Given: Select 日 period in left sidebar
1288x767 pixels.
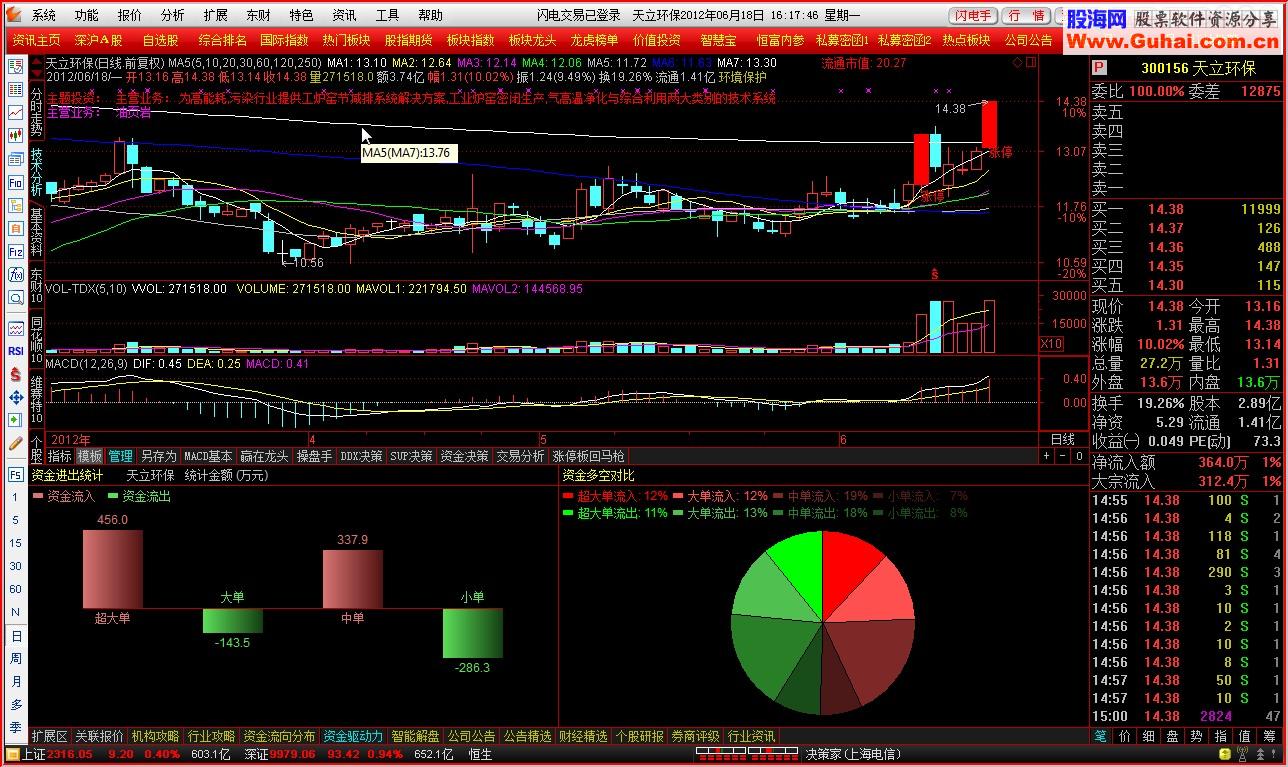Looking at the screenshot, I should (16, 636).
